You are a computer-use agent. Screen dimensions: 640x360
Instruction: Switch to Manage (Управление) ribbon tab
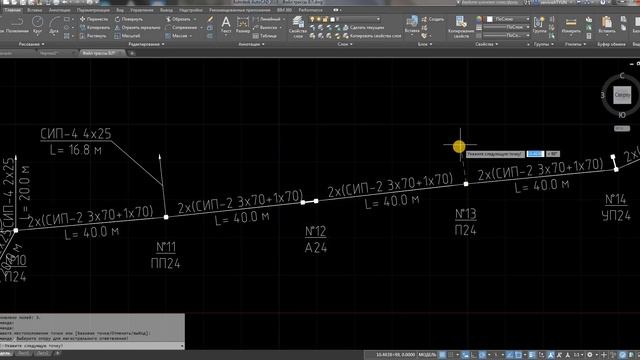[142, 10]
